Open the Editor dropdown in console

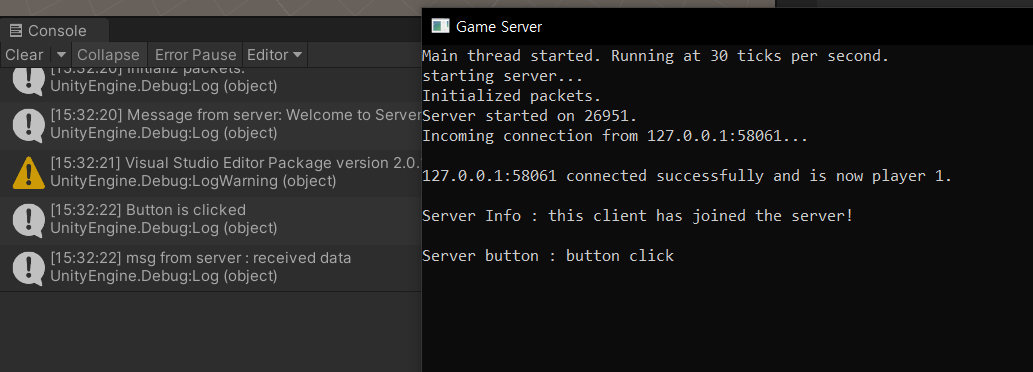tap(275, 55)
